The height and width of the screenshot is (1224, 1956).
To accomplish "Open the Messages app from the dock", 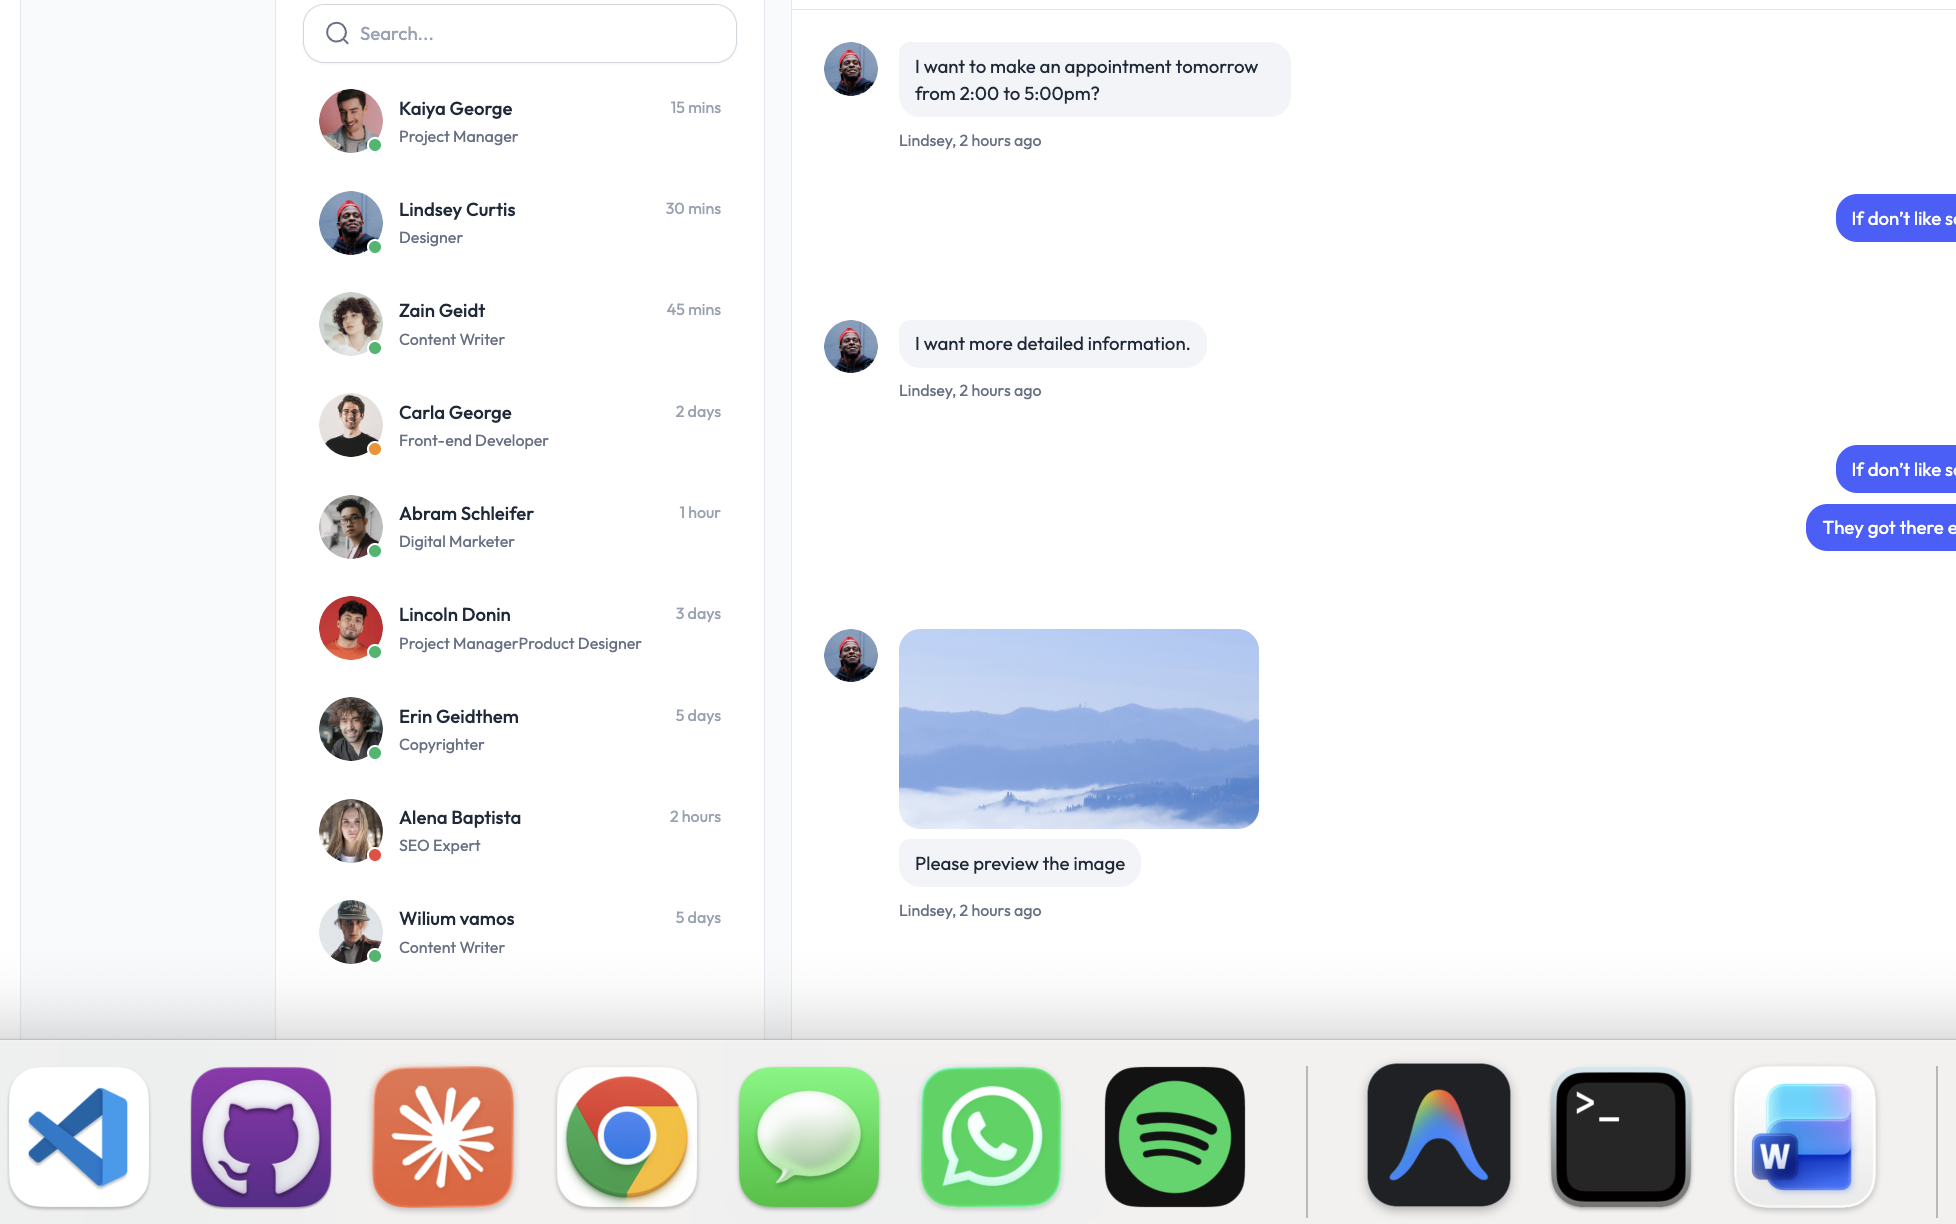I will 809,1137.
